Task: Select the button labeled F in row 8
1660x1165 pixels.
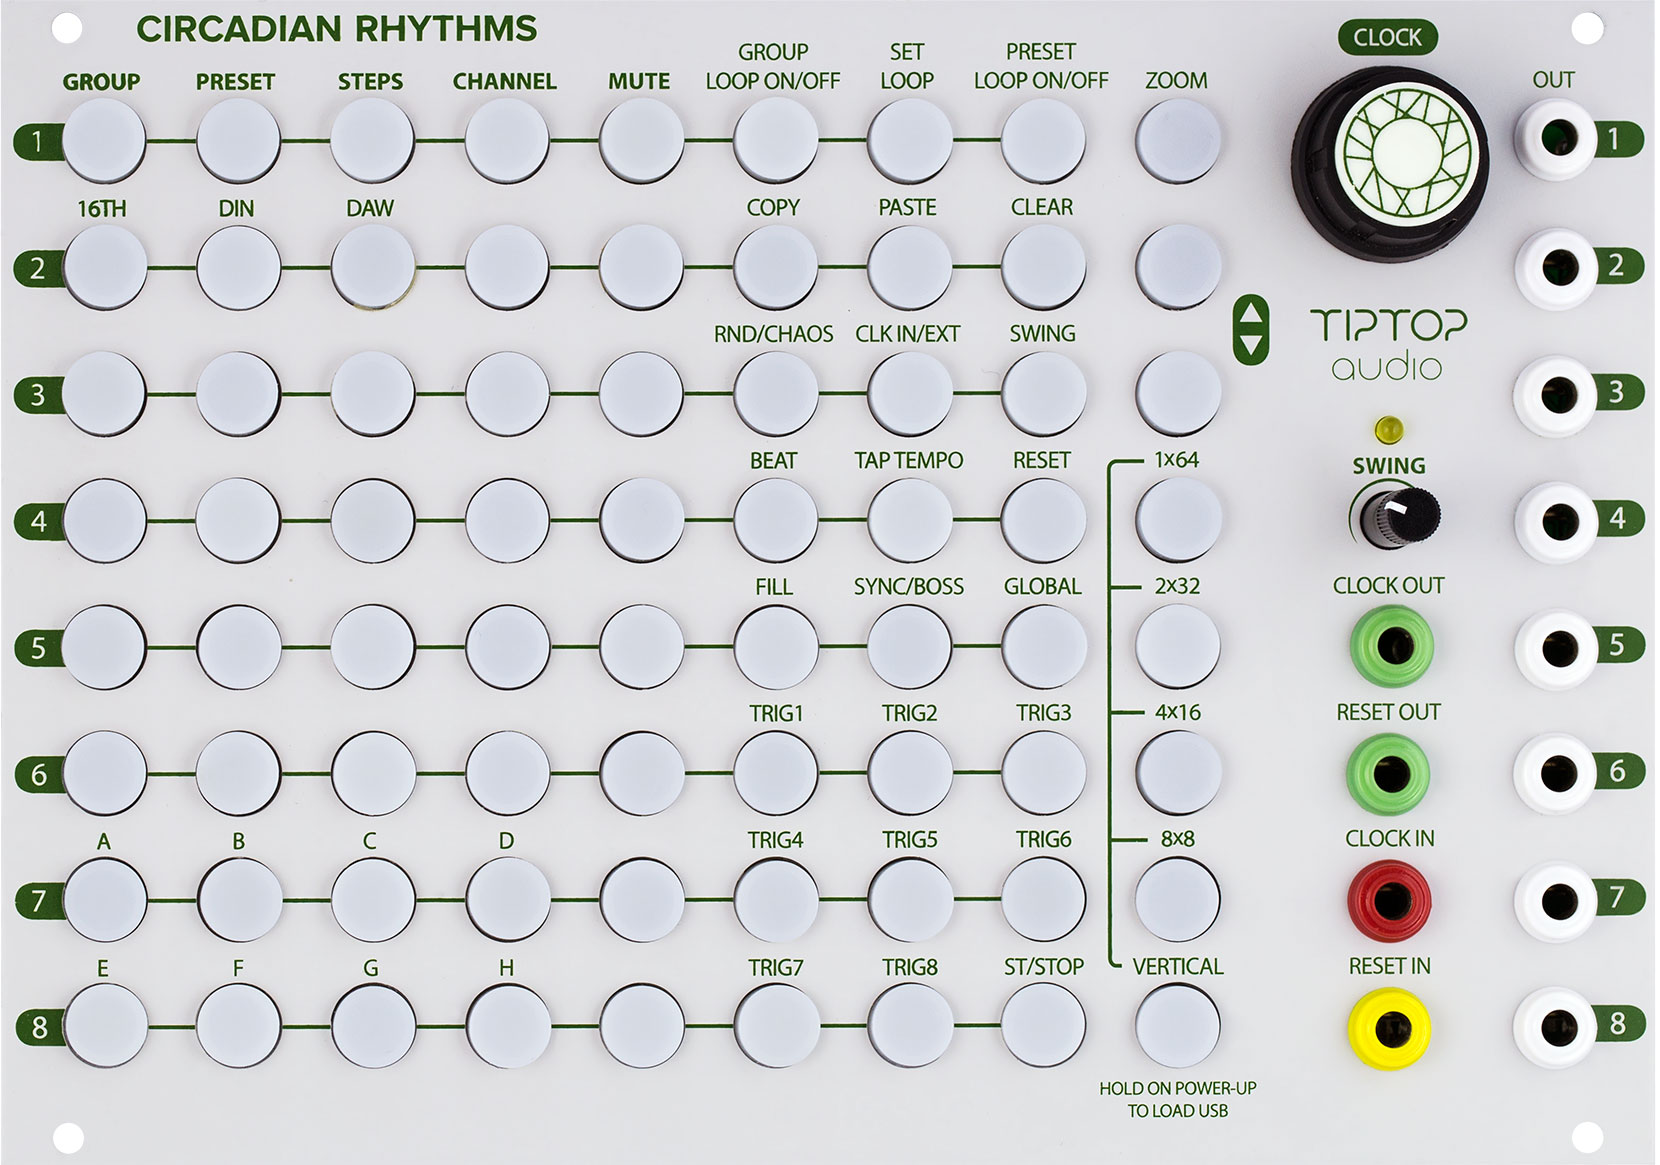Action: coord(238,1026)
